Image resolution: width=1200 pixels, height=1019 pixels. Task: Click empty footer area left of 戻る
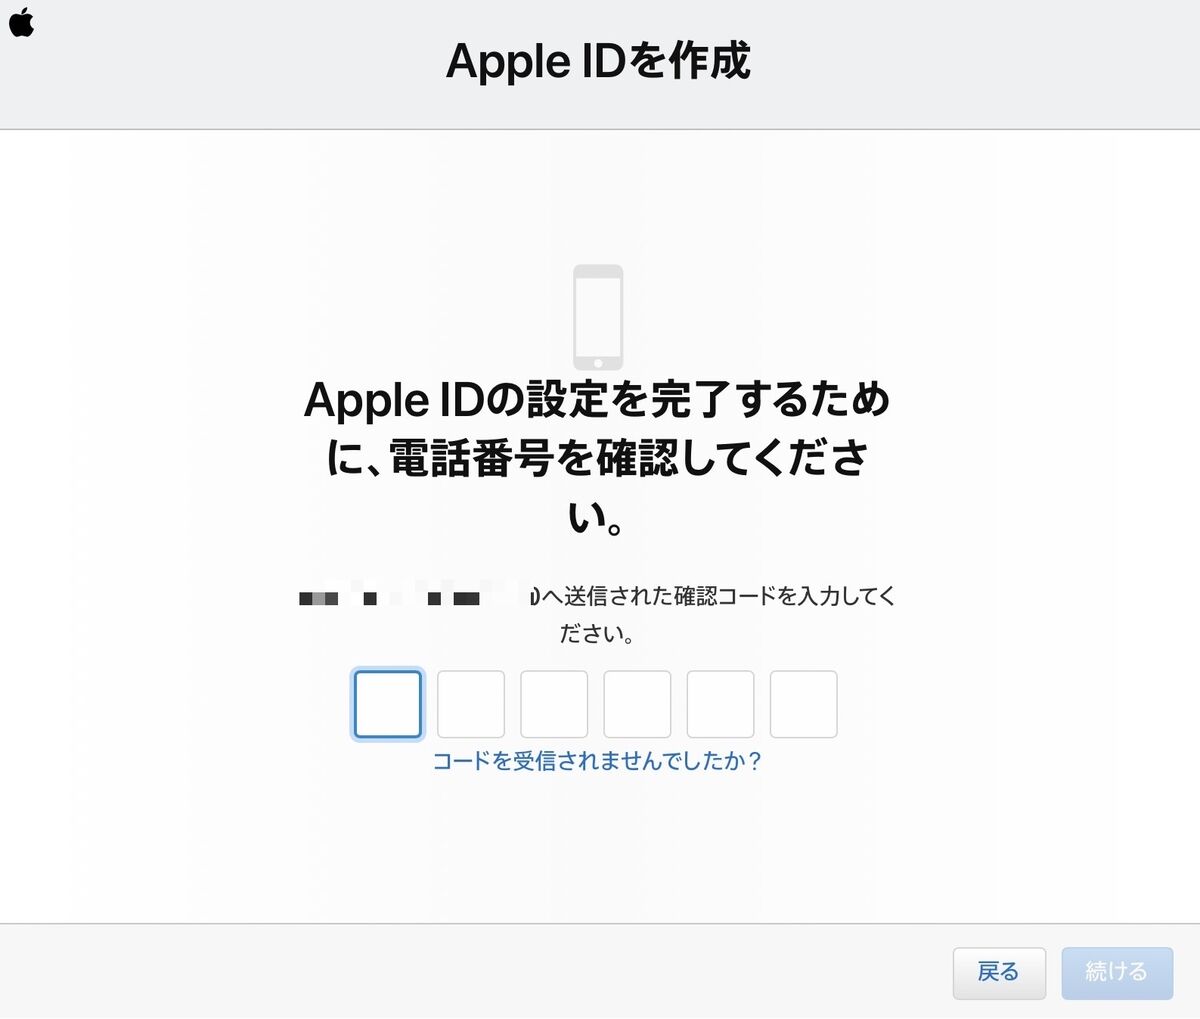tap(470, 972)
